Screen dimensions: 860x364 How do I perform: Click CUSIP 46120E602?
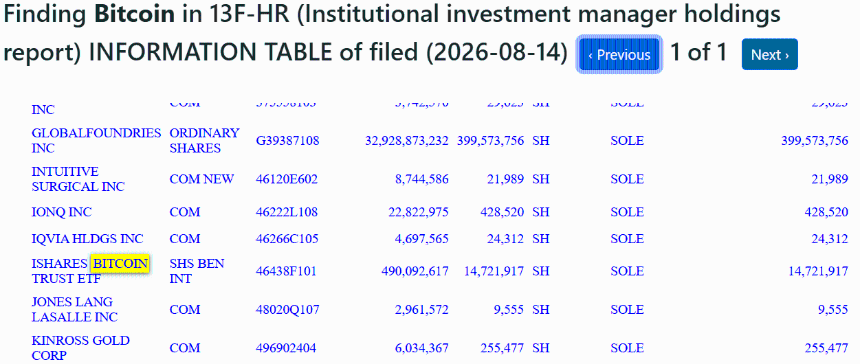287,179
